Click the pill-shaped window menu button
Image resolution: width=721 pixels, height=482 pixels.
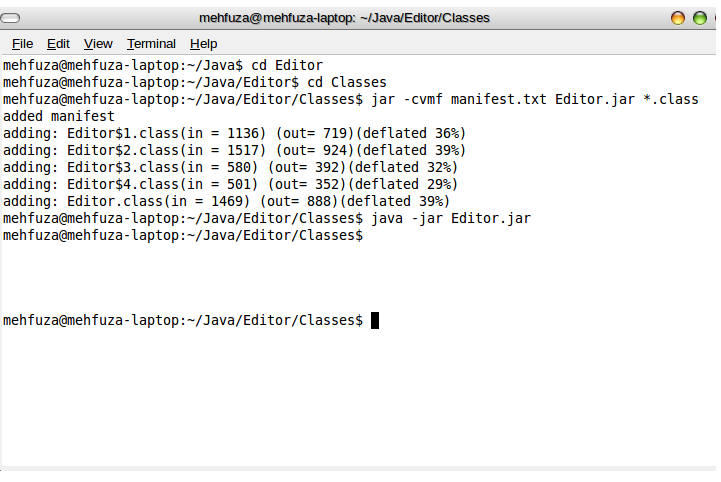click(10, 18)
